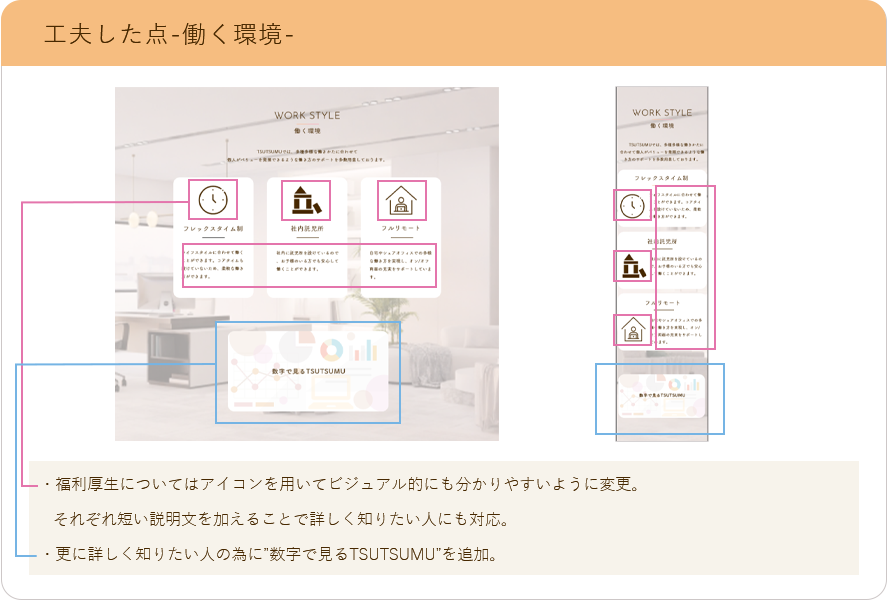Open the 数字で見るTSUTSUMU banner in mobile mockup
The width and height of the screenshot is (887, 600).
point(661,397)
